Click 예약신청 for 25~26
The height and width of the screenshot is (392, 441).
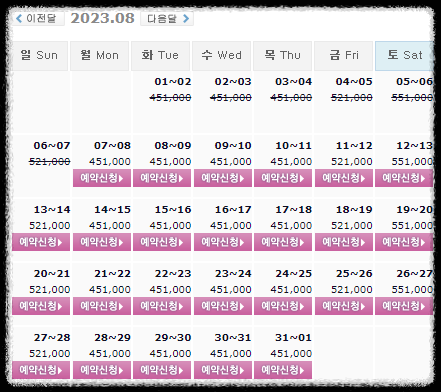[344, 306]
